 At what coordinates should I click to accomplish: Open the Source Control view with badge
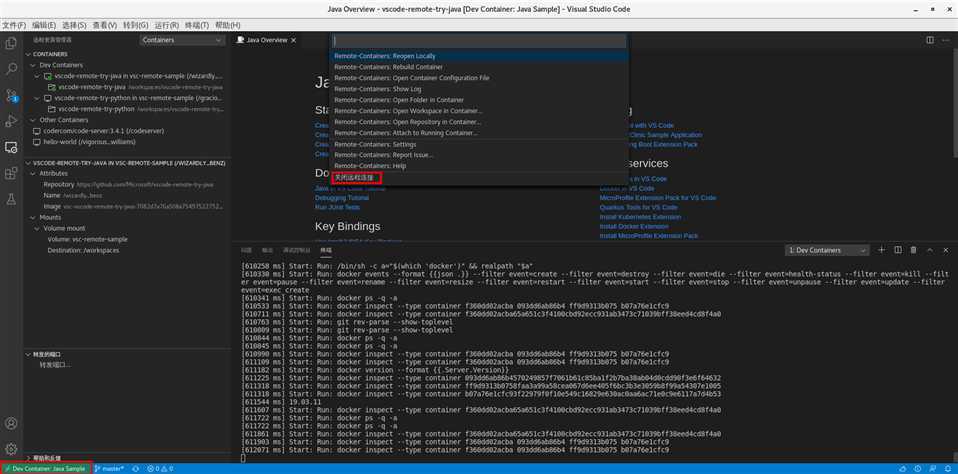(11, 95)
